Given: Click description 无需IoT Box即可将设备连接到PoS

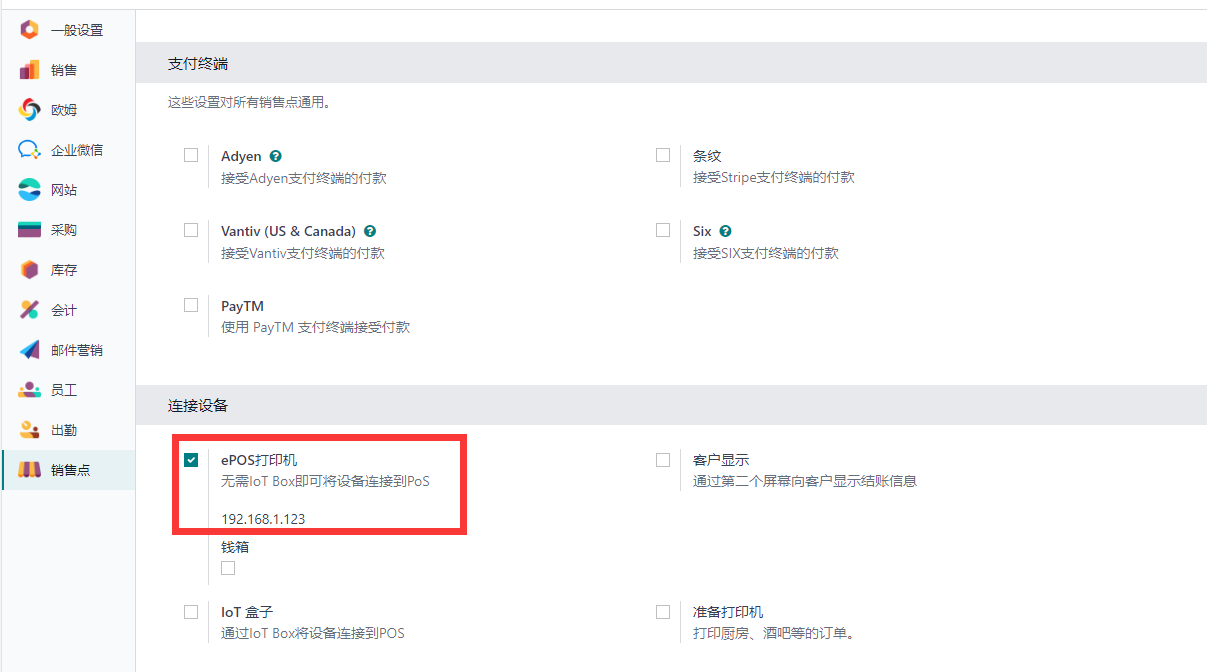Looking at the screenshot, I should [325, 482].
